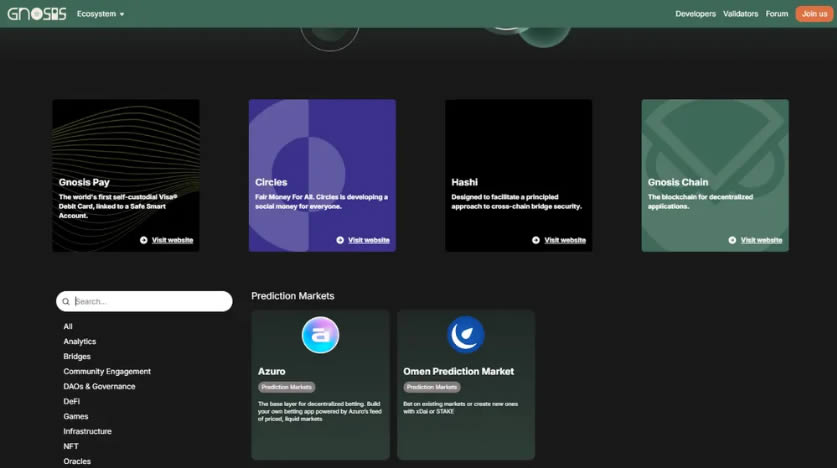Filter by DAOs & Governance category

[x=99, y=387]
